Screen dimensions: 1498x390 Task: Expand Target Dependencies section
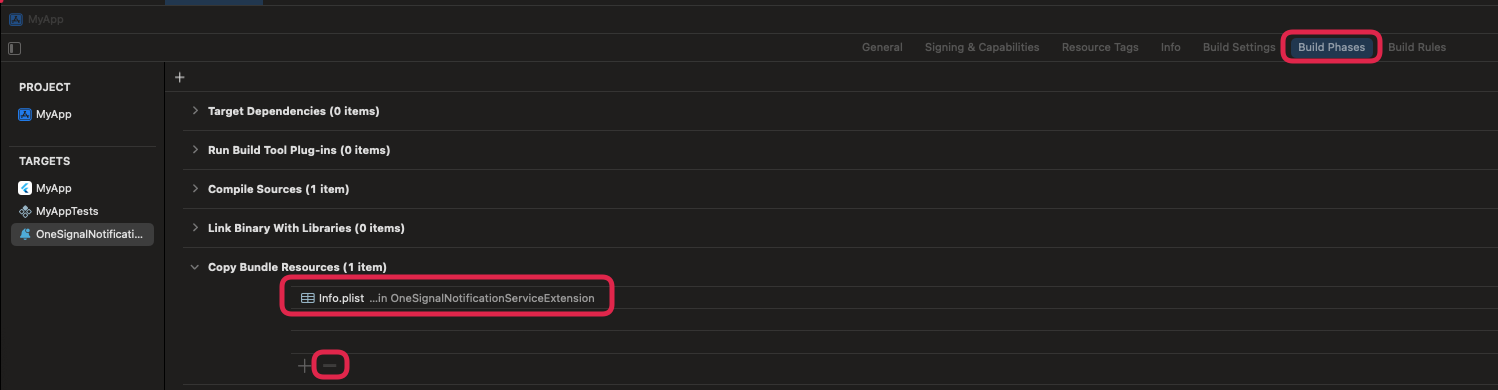tap(195, 111)
